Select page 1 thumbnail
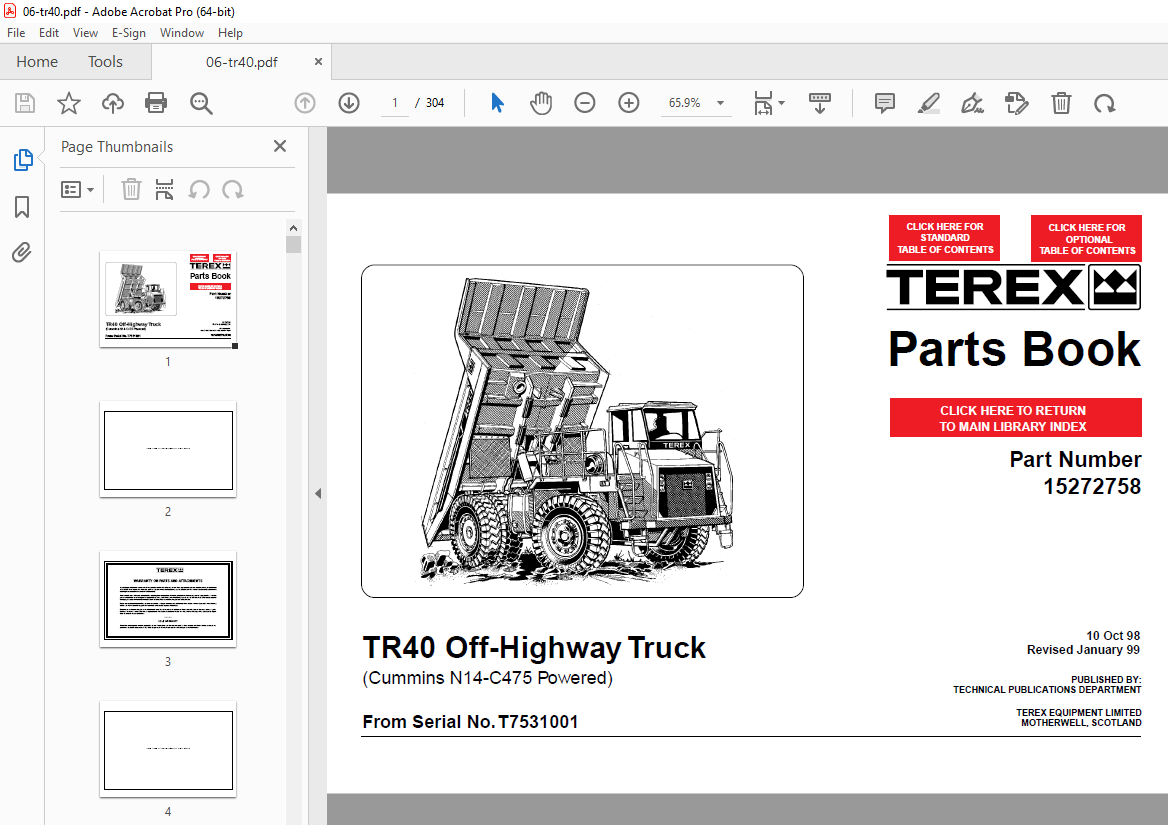Viewport: 1168px width, 825px height. pyautogui.click(x=168, y=299)
